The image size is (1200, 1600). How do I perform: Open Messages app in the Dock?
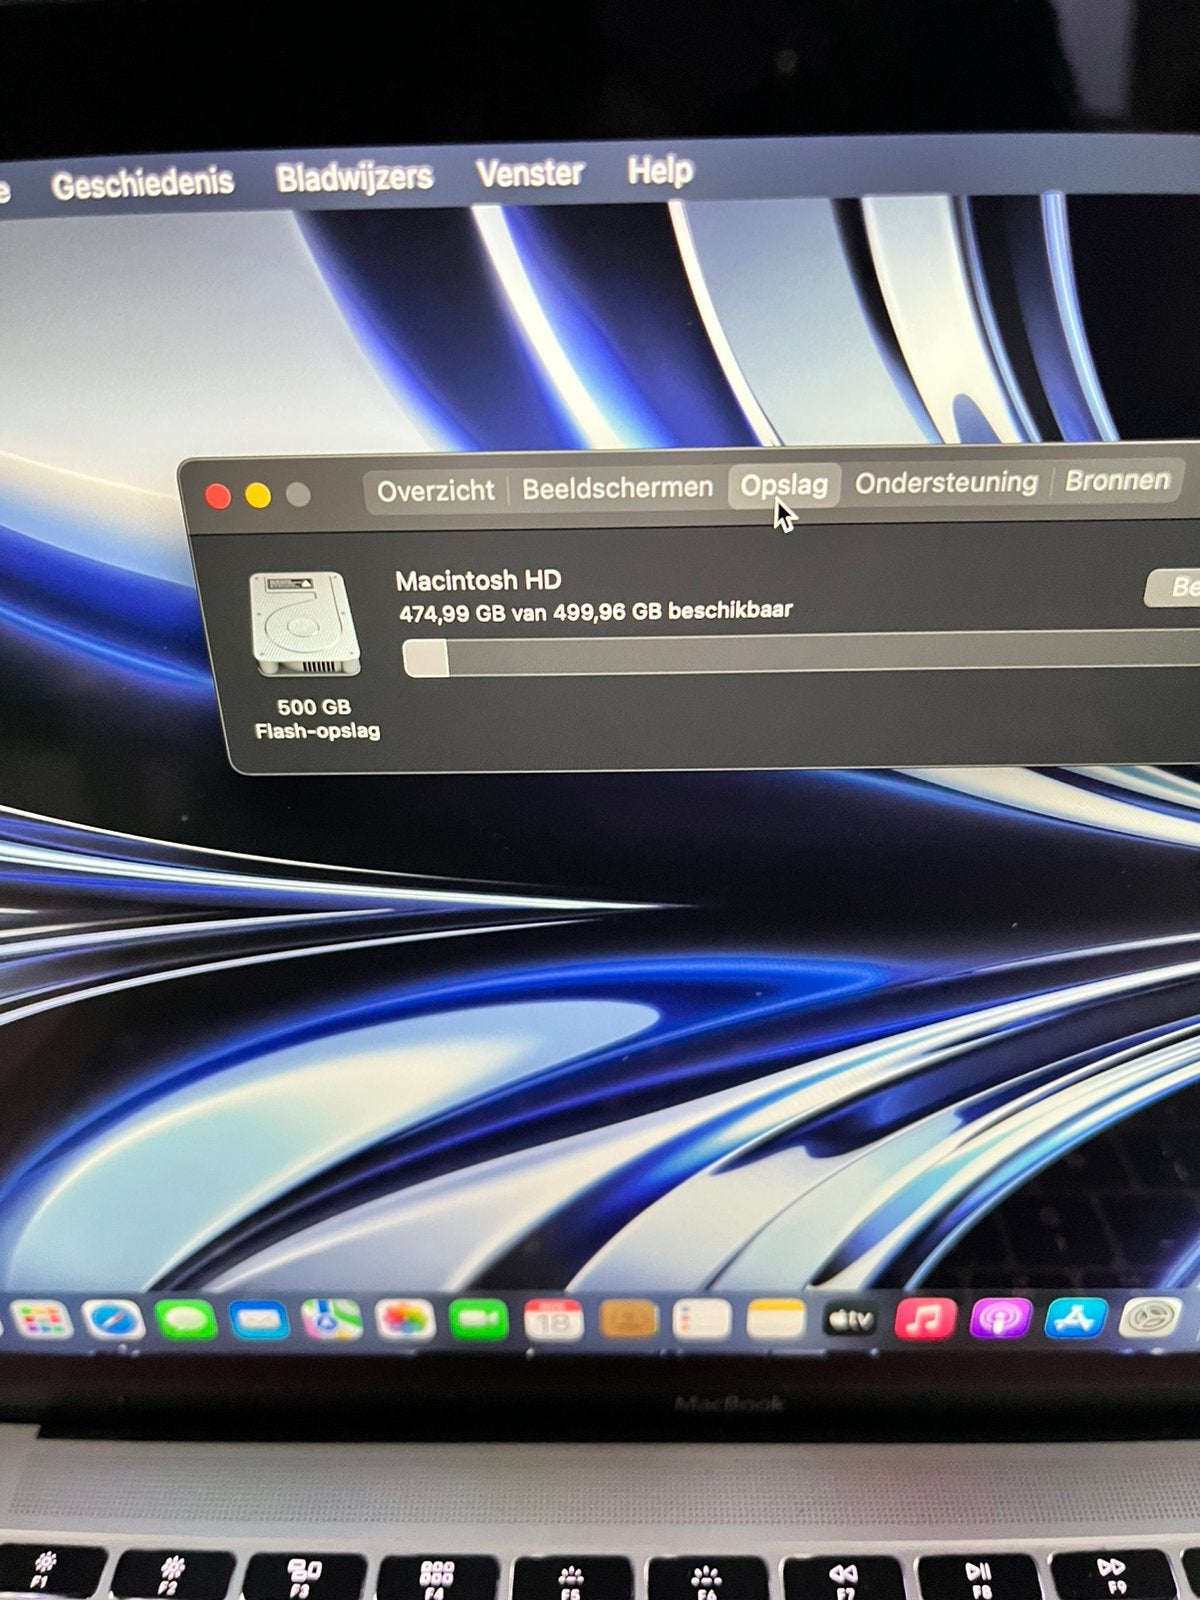[186, 1321]
